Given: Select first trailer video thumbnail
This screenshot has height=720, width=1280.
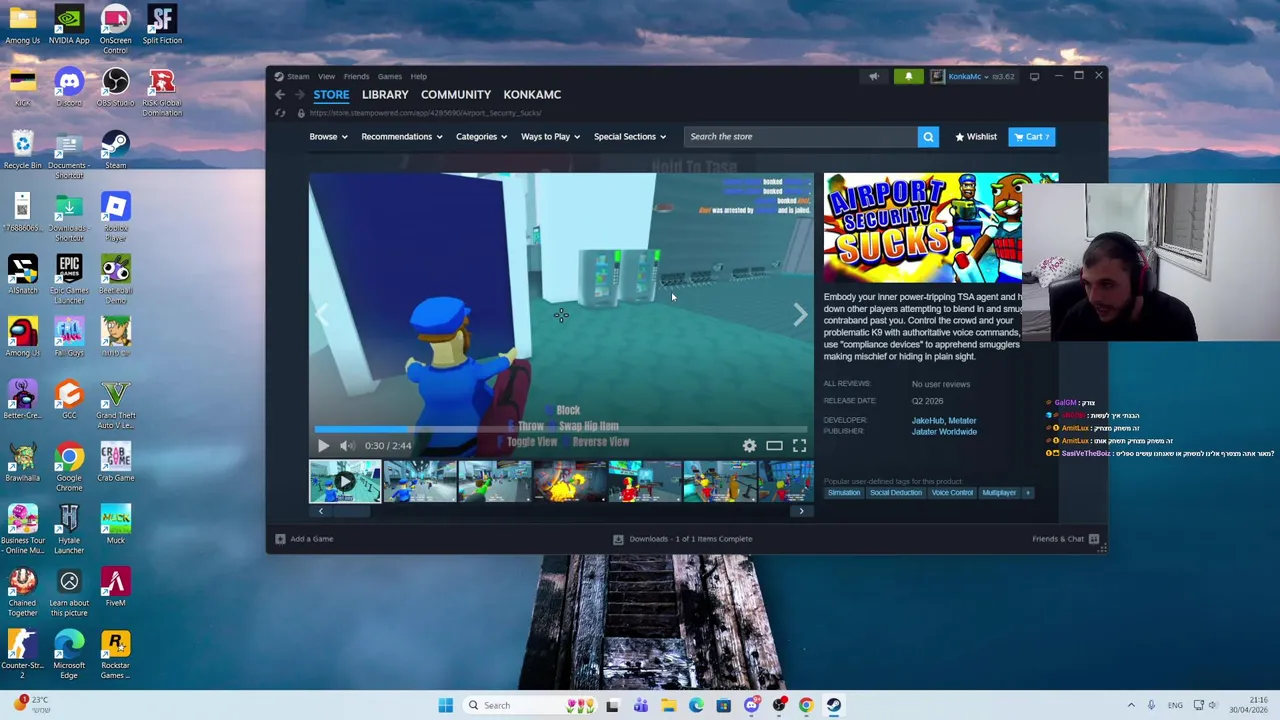Looking at the screenshot, I should pos(345,481).
